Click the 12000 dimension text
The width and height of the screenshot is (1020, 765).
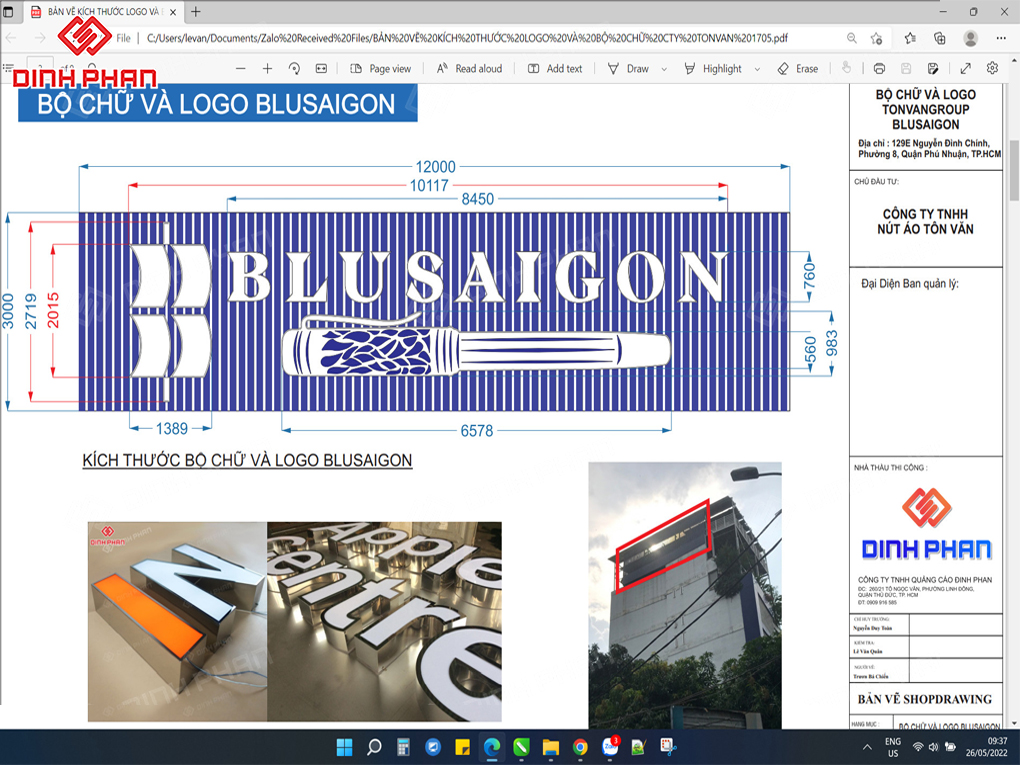tap(435, 167)
